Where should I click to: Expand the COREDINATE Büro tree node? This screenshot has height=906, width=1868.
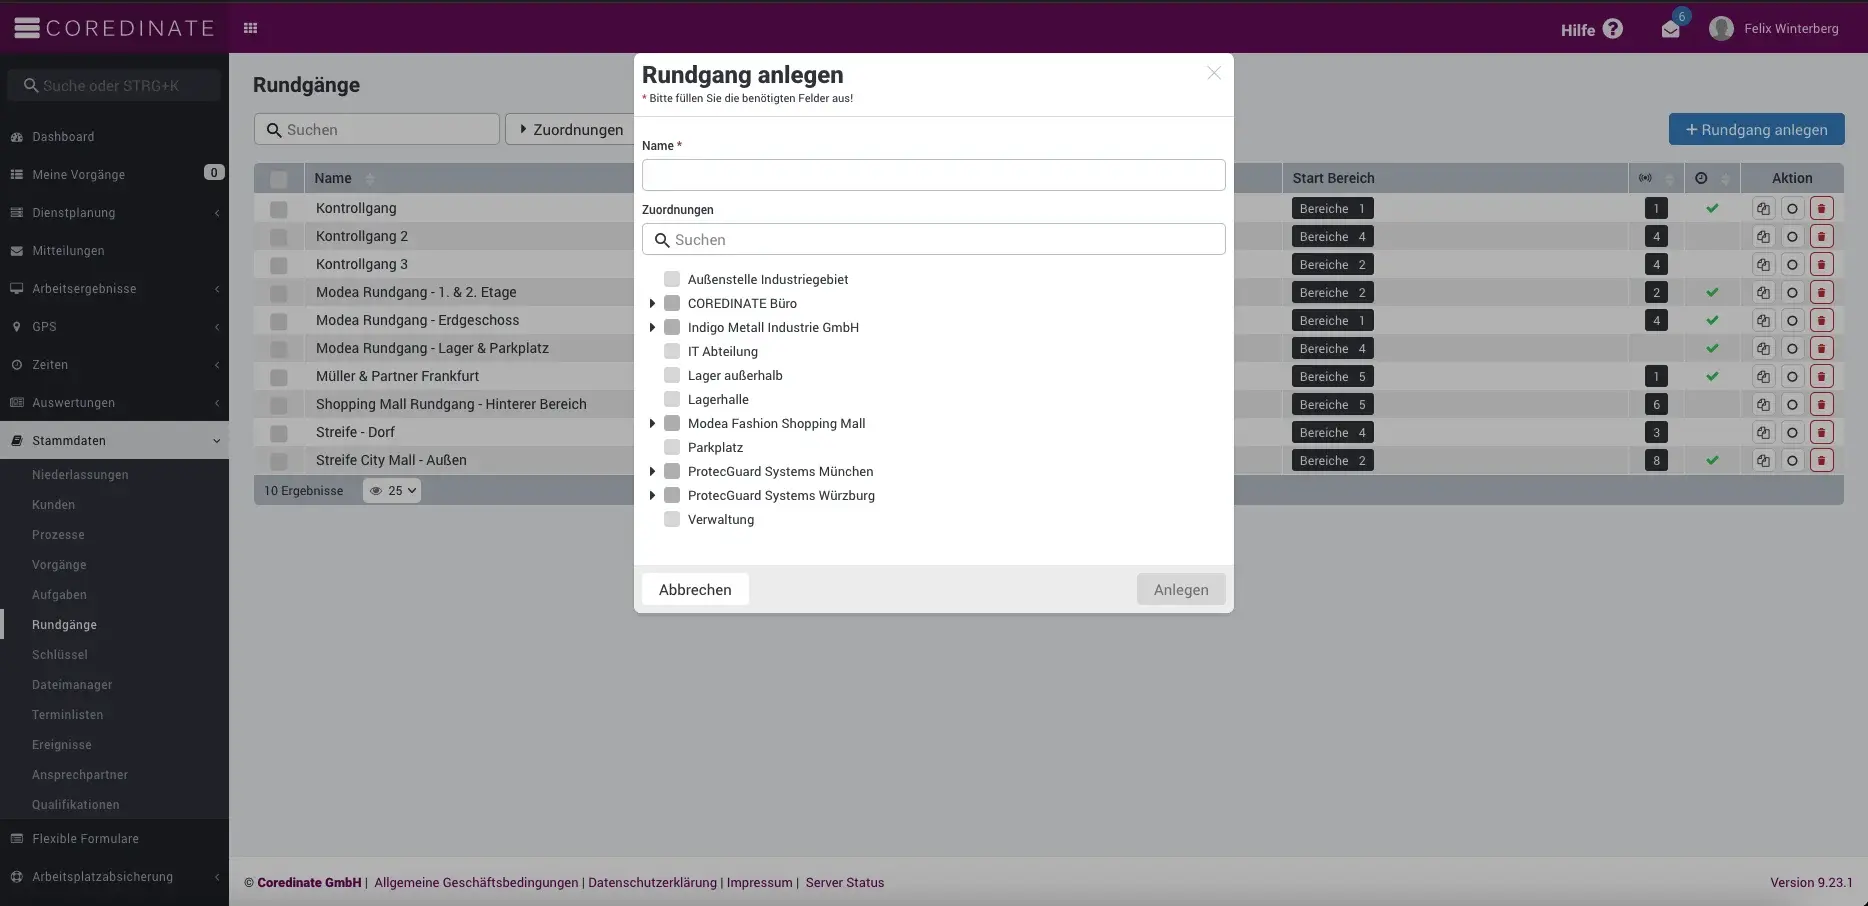point(652,303)
